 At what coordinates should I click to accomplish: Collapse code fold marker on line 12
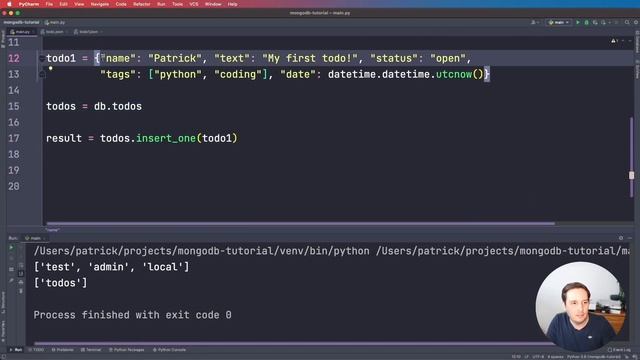[42, 59]
